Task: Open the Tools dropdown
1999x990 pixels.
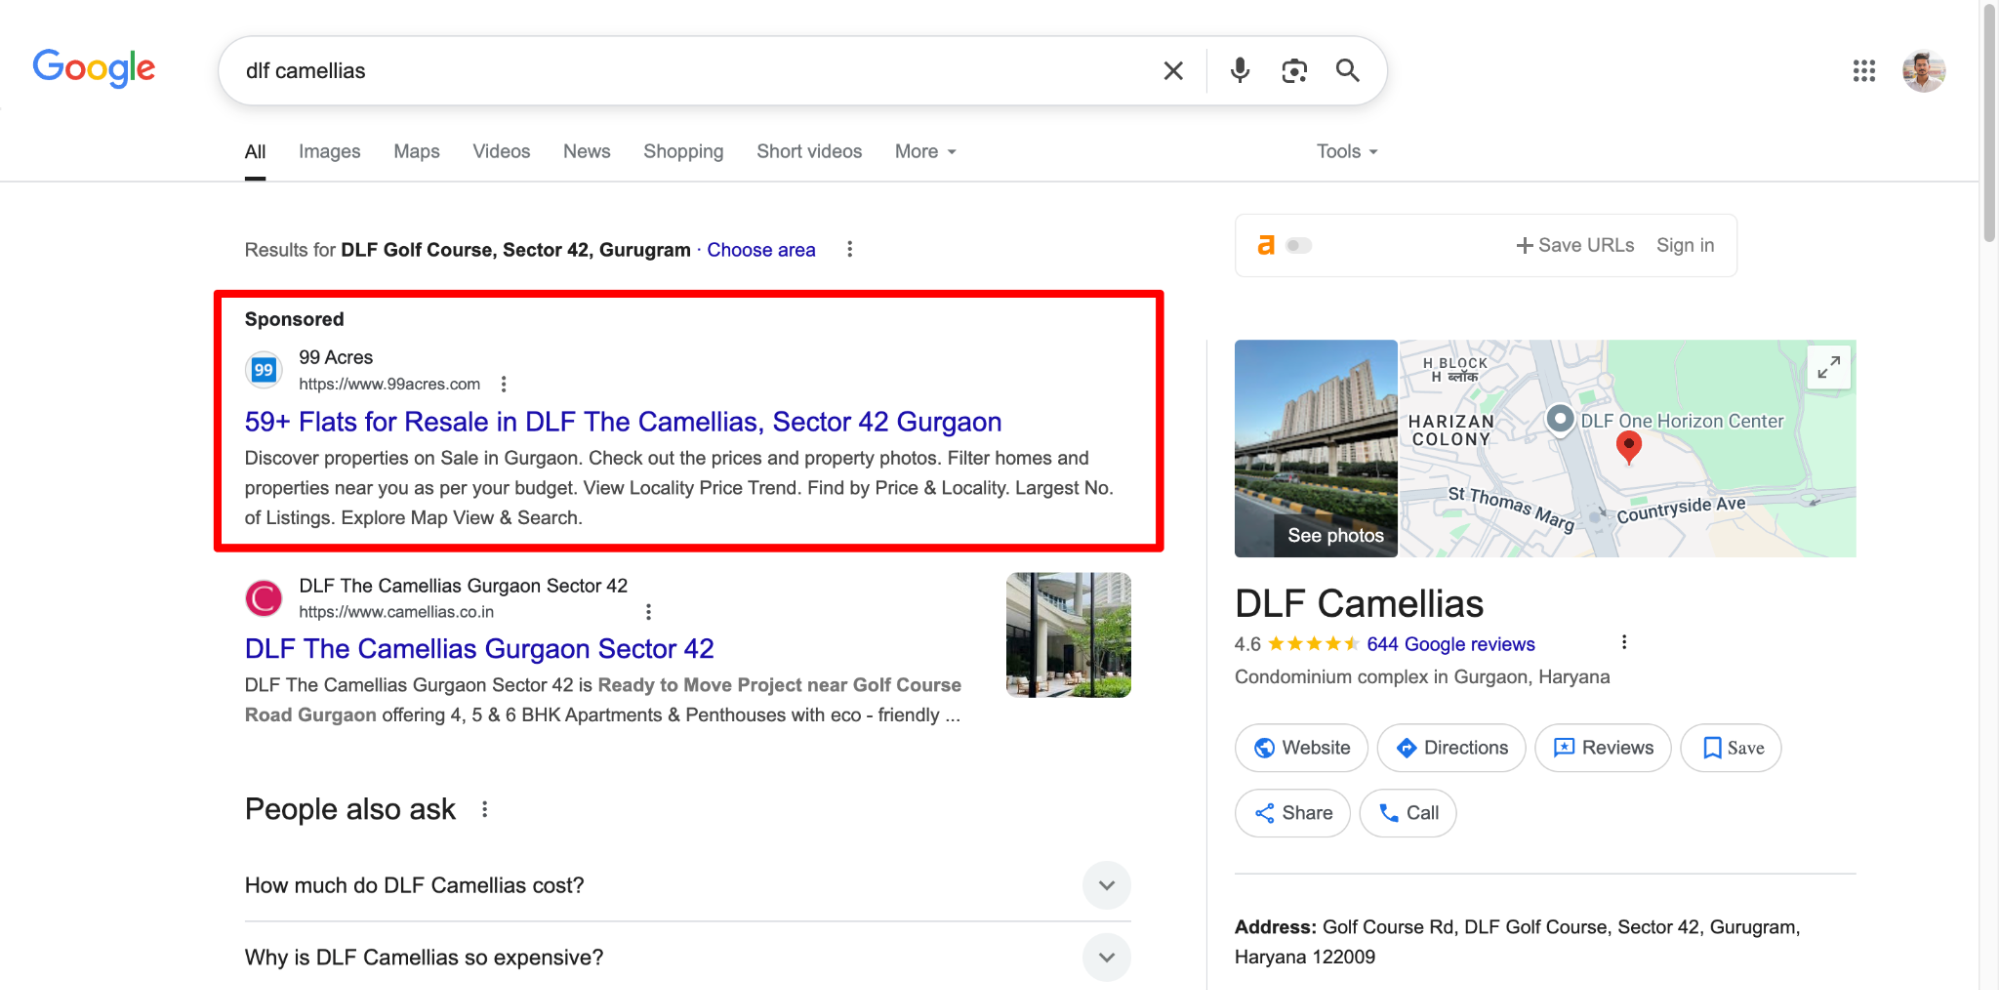Action: (x=1347, y=151)
